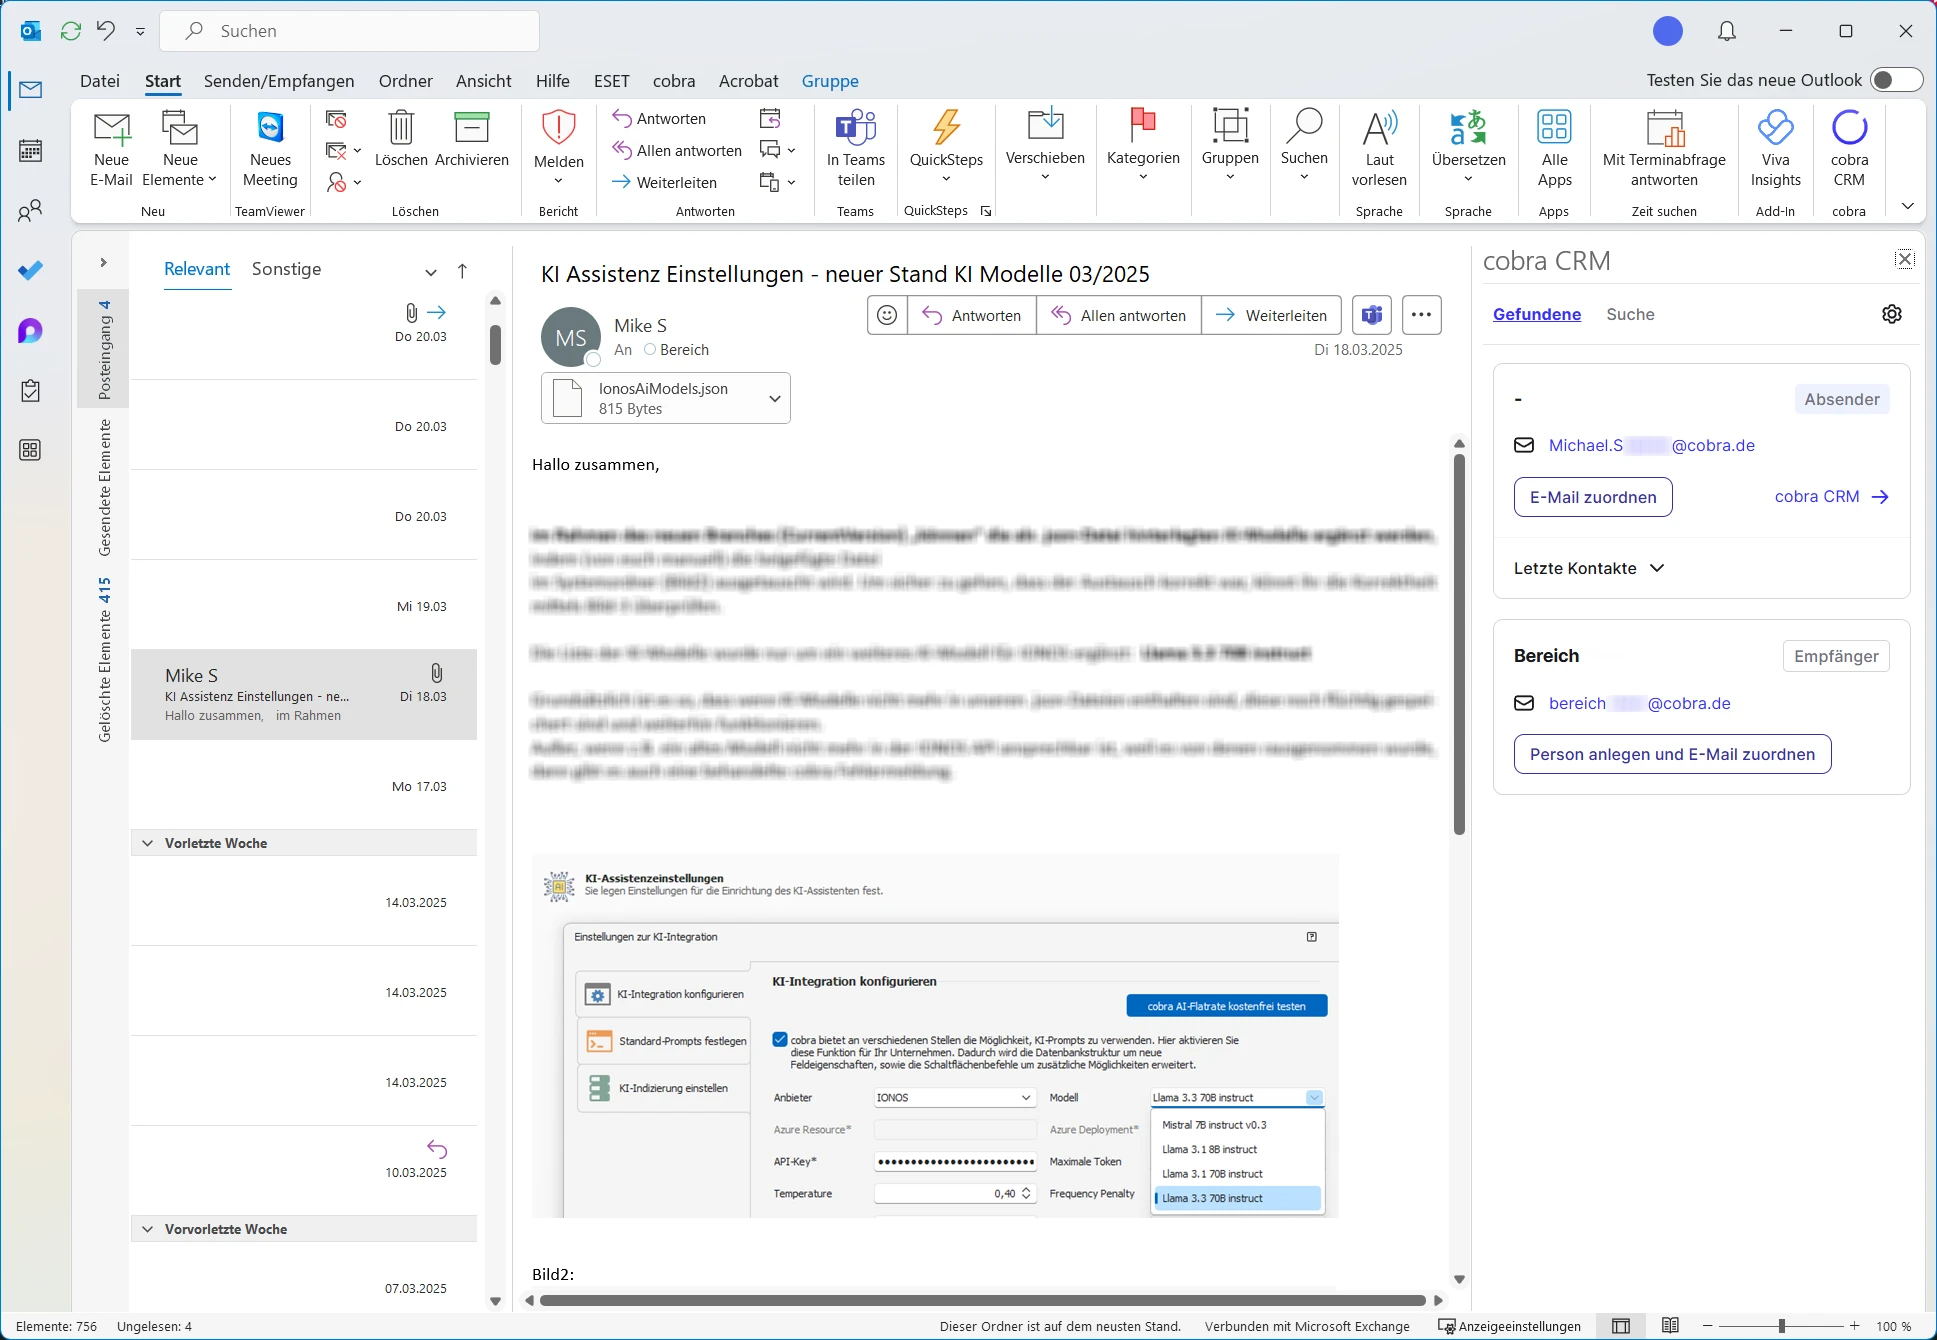Screen dimensions: 1937x1340
Task: Select Sonstige inbox tab
Action: coord(286,269)
